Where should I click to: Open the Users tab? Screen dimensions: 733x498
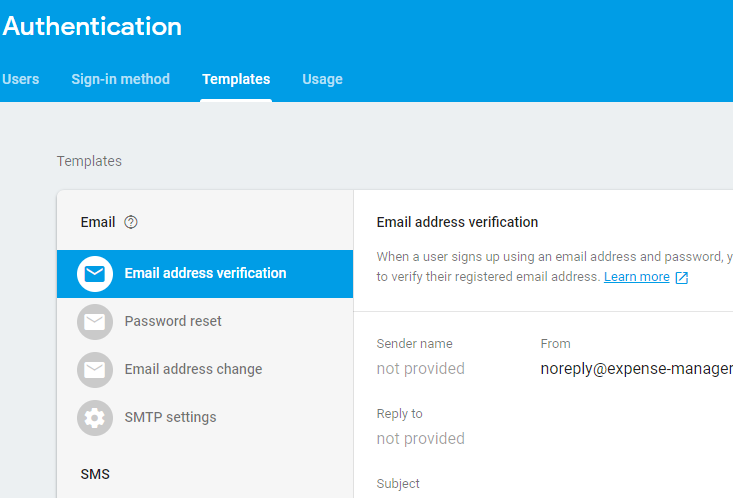21,79
